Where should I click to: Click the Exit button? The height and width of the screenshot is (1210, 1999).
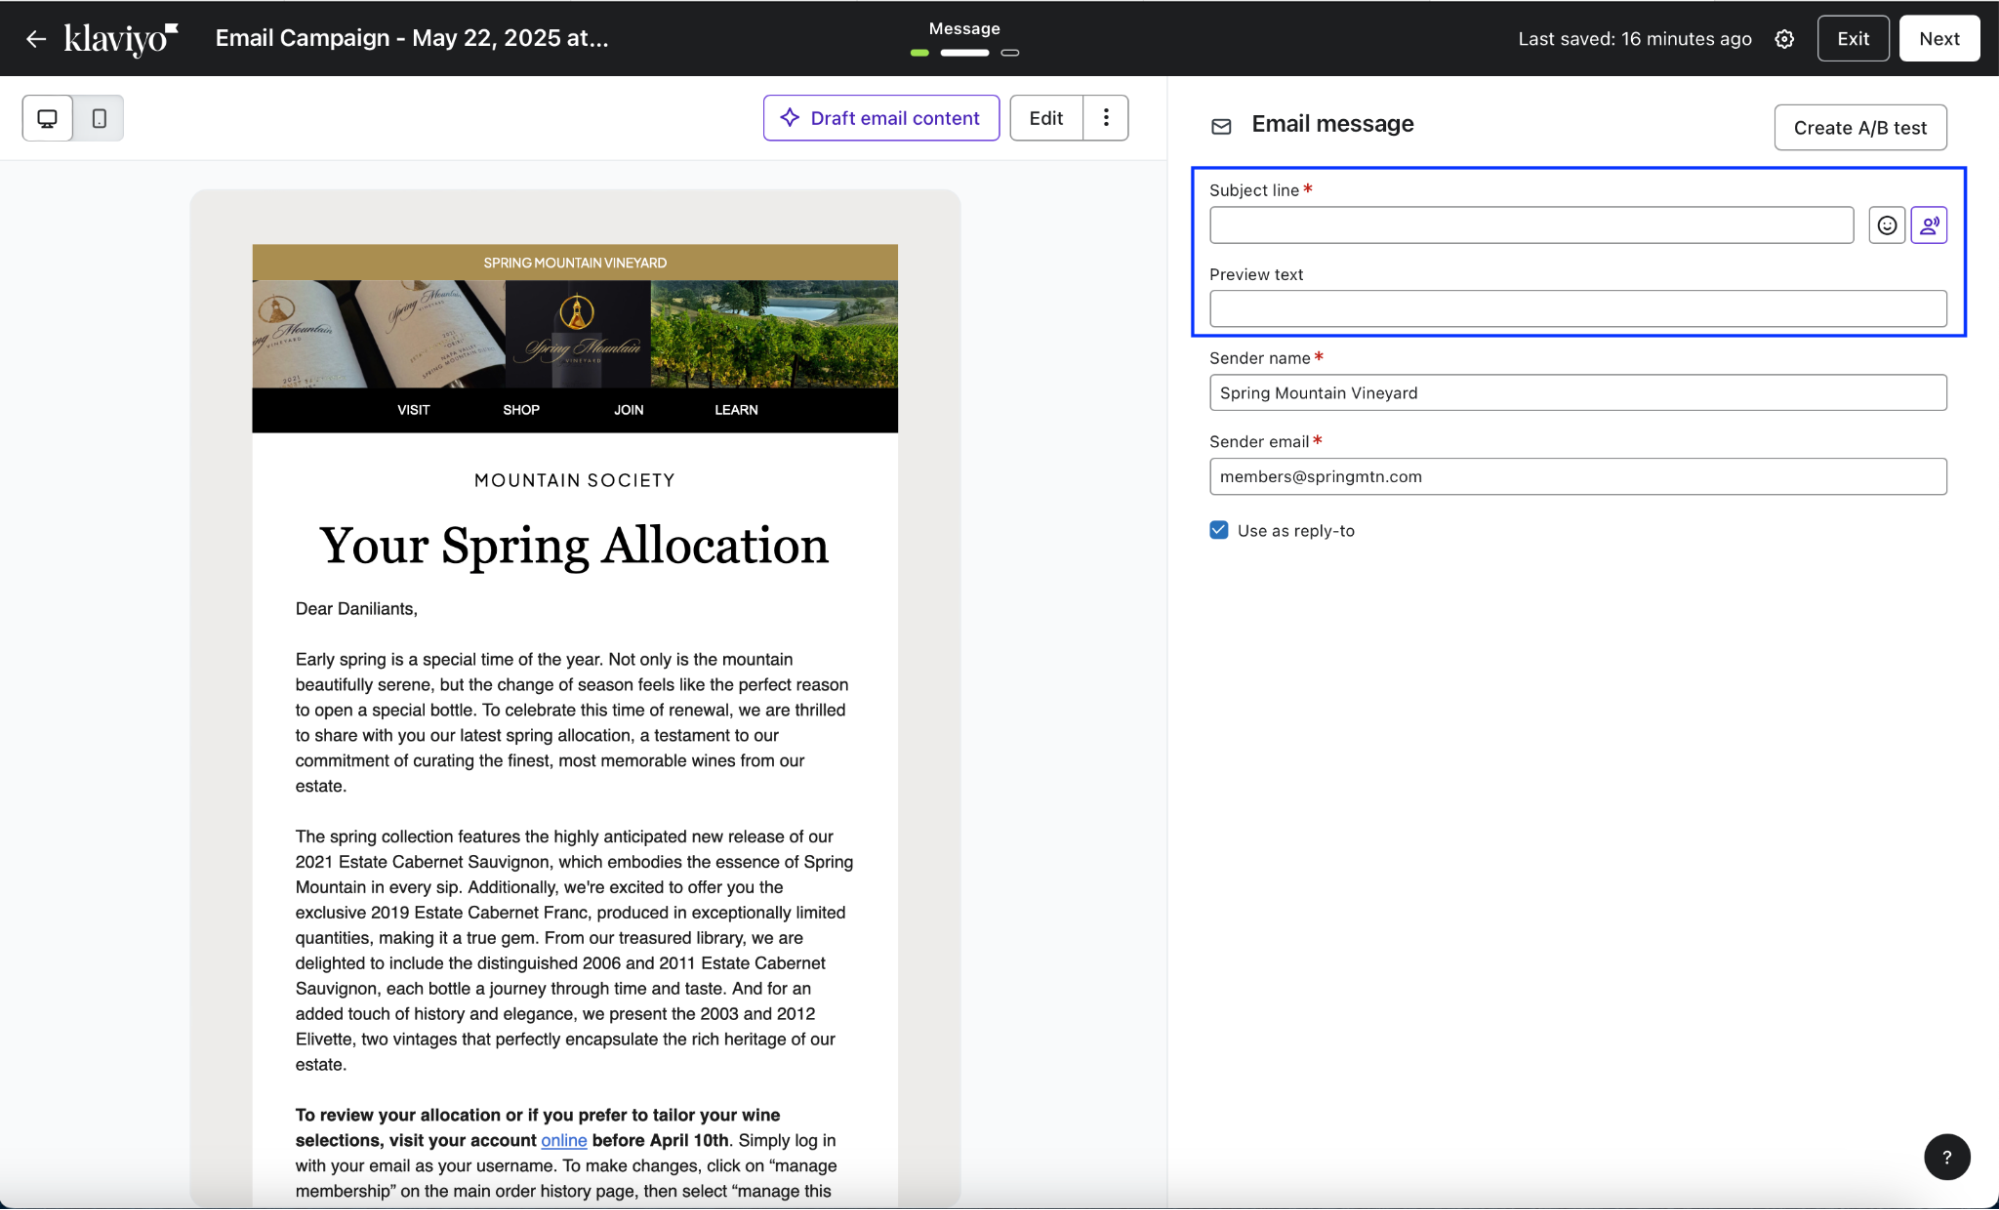(1852, 39)
